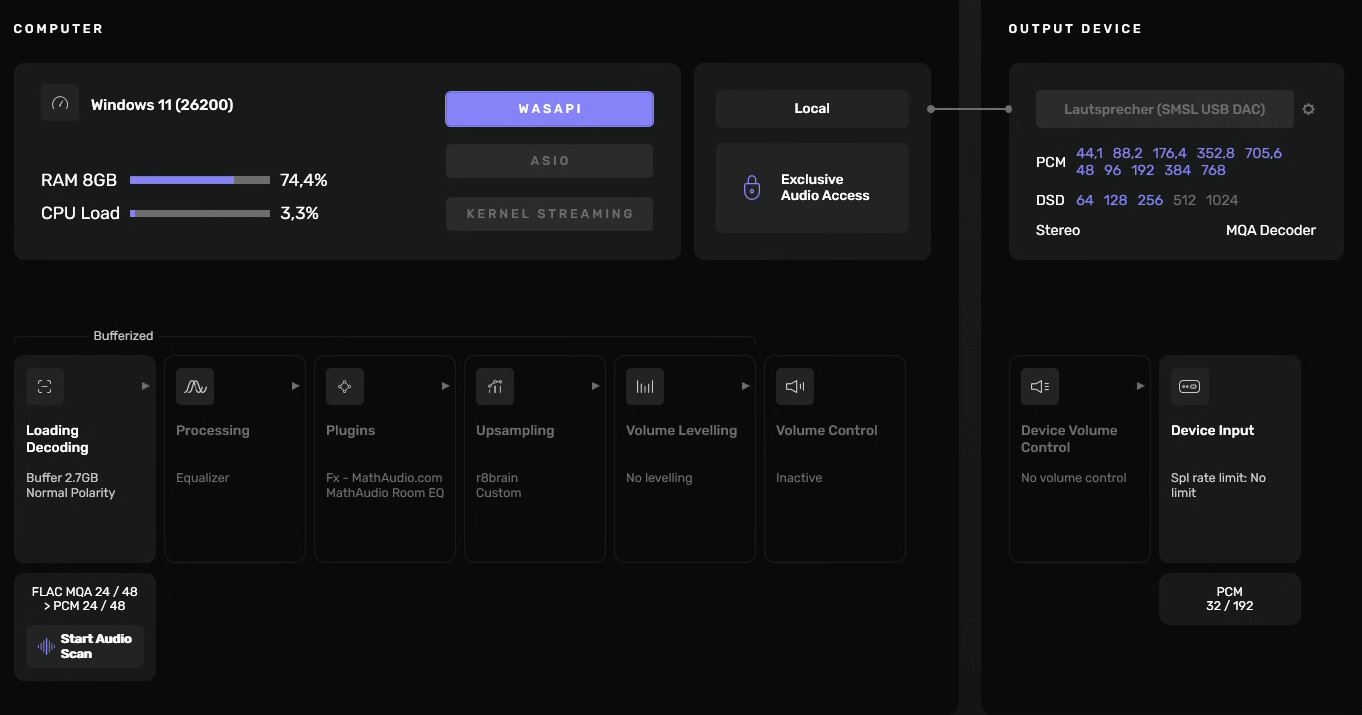Open the Plugins MathAudio stage card
This screenshot has height=715, width=1362.
385,459
